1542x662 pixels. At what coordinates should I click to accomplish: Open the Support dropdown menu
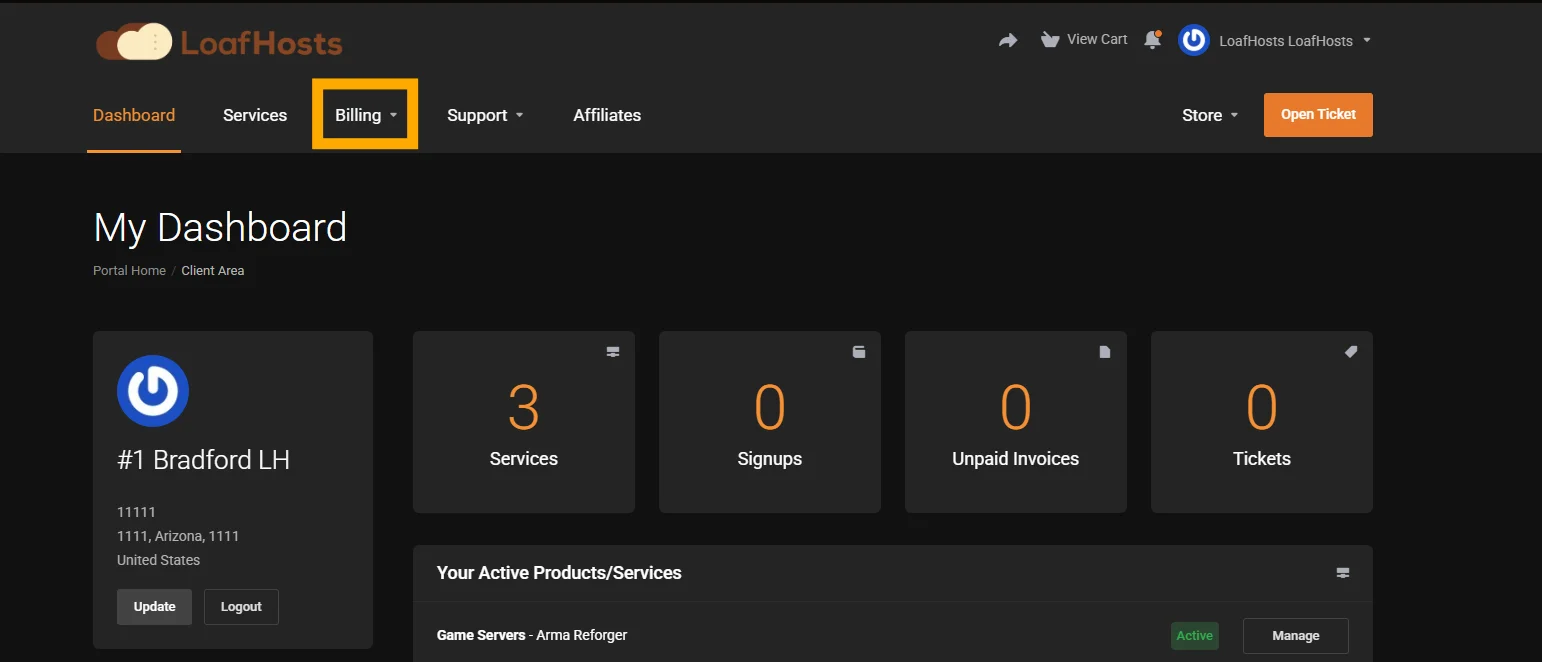[485, 115]
